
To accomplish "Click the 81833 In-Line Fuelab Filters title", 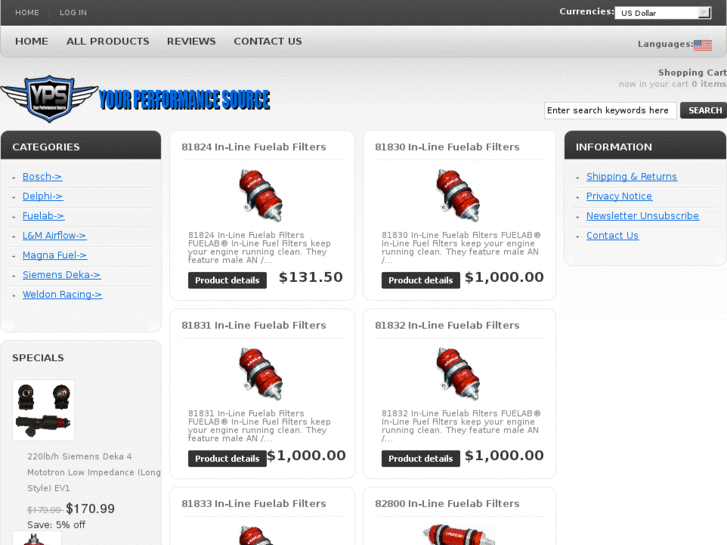I will (254, 504).
